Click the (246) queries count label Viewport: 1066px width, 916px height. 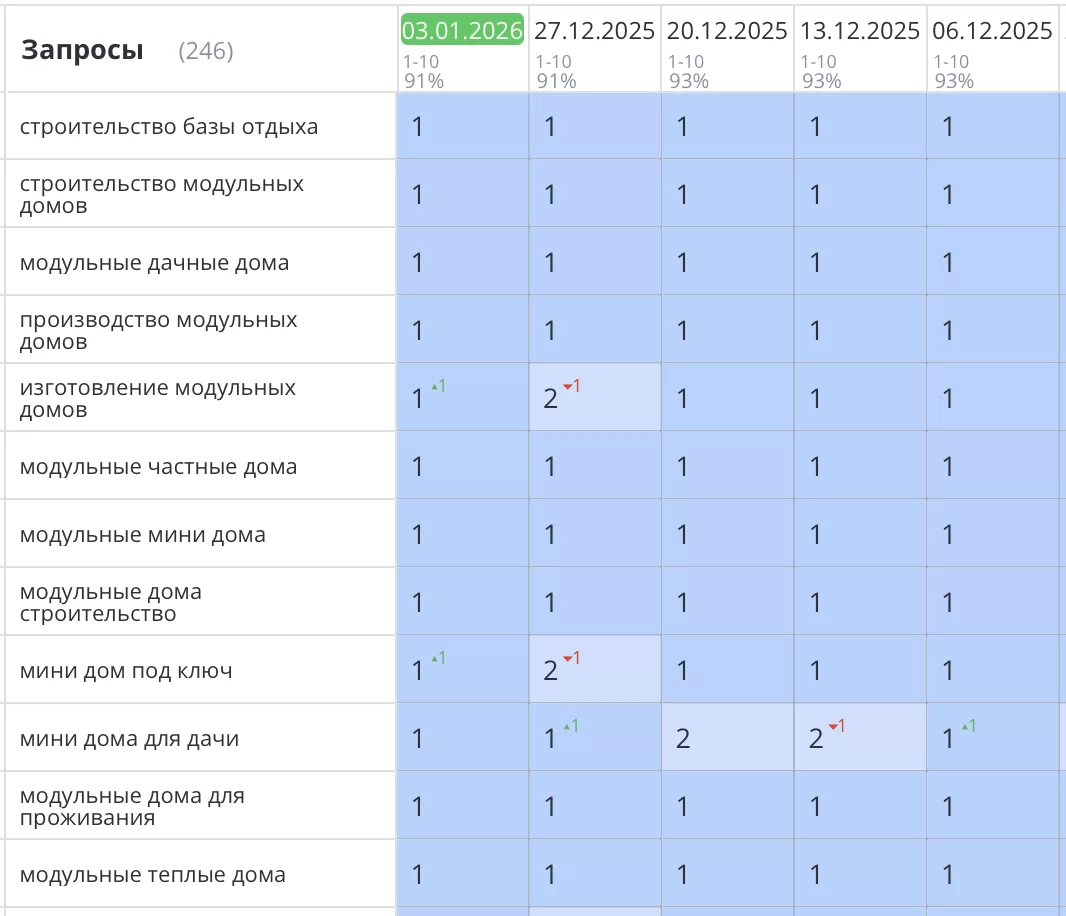click(206, 51)
